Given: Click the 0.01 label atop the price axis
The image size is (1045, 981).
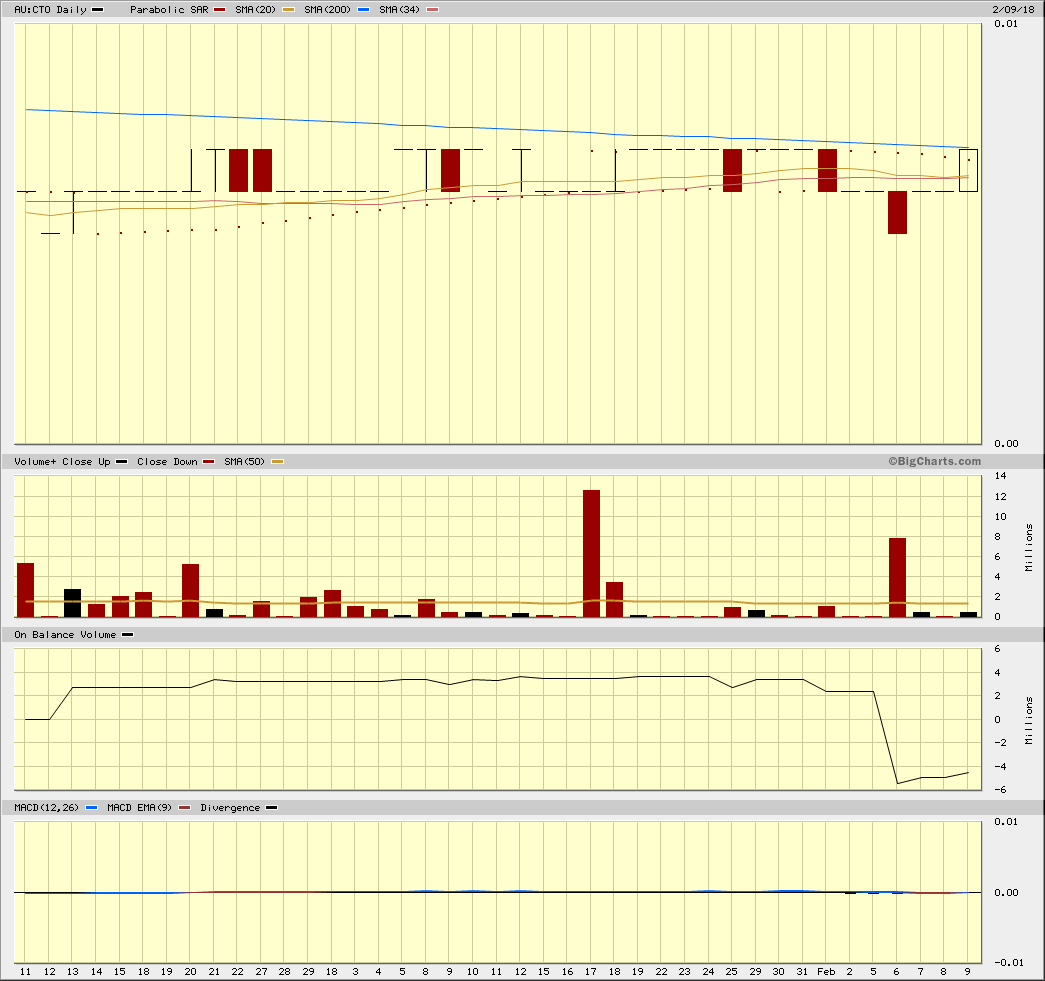Looking at the screenshot, I should (x=1006, y=24).
